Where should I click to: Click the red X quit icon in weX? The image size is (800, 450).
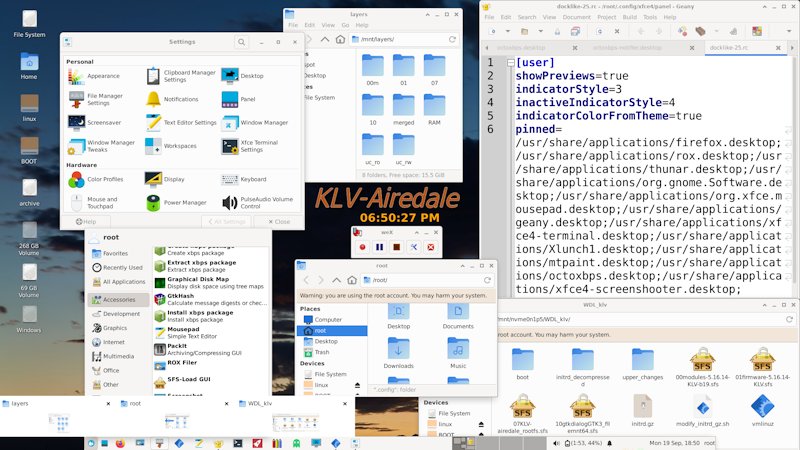click(431, 247)
